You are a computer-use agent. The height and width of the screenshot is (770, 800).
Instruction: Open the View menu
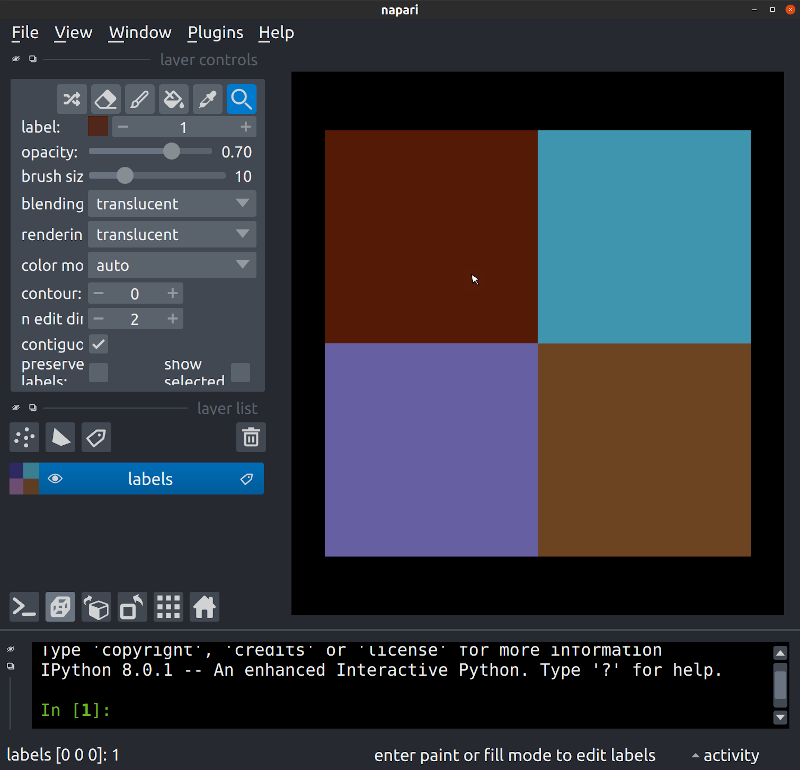point(72,32)
